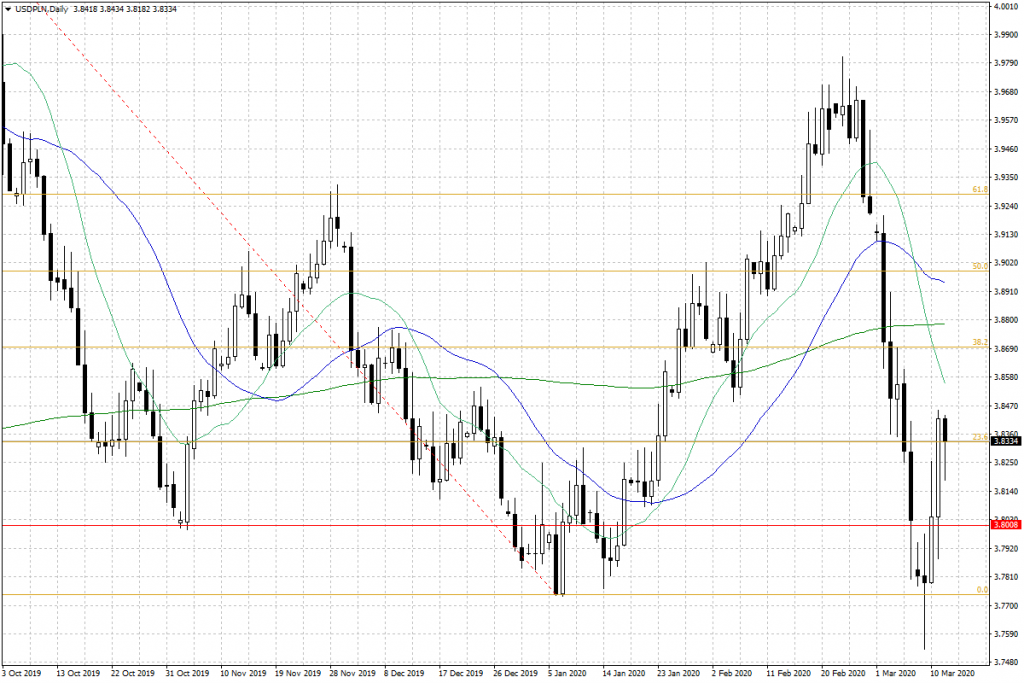Click the 3.8910 price axis label
This screenshot has width=1024, height=683.
pos(1006,291)
